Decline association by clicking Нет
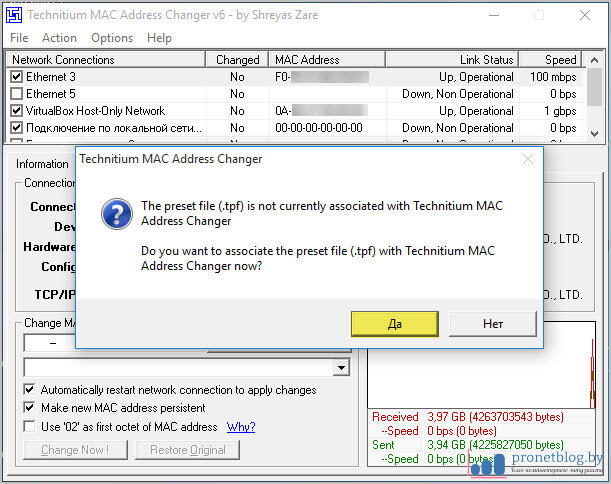611x484 pixels. tap(493, 324)
